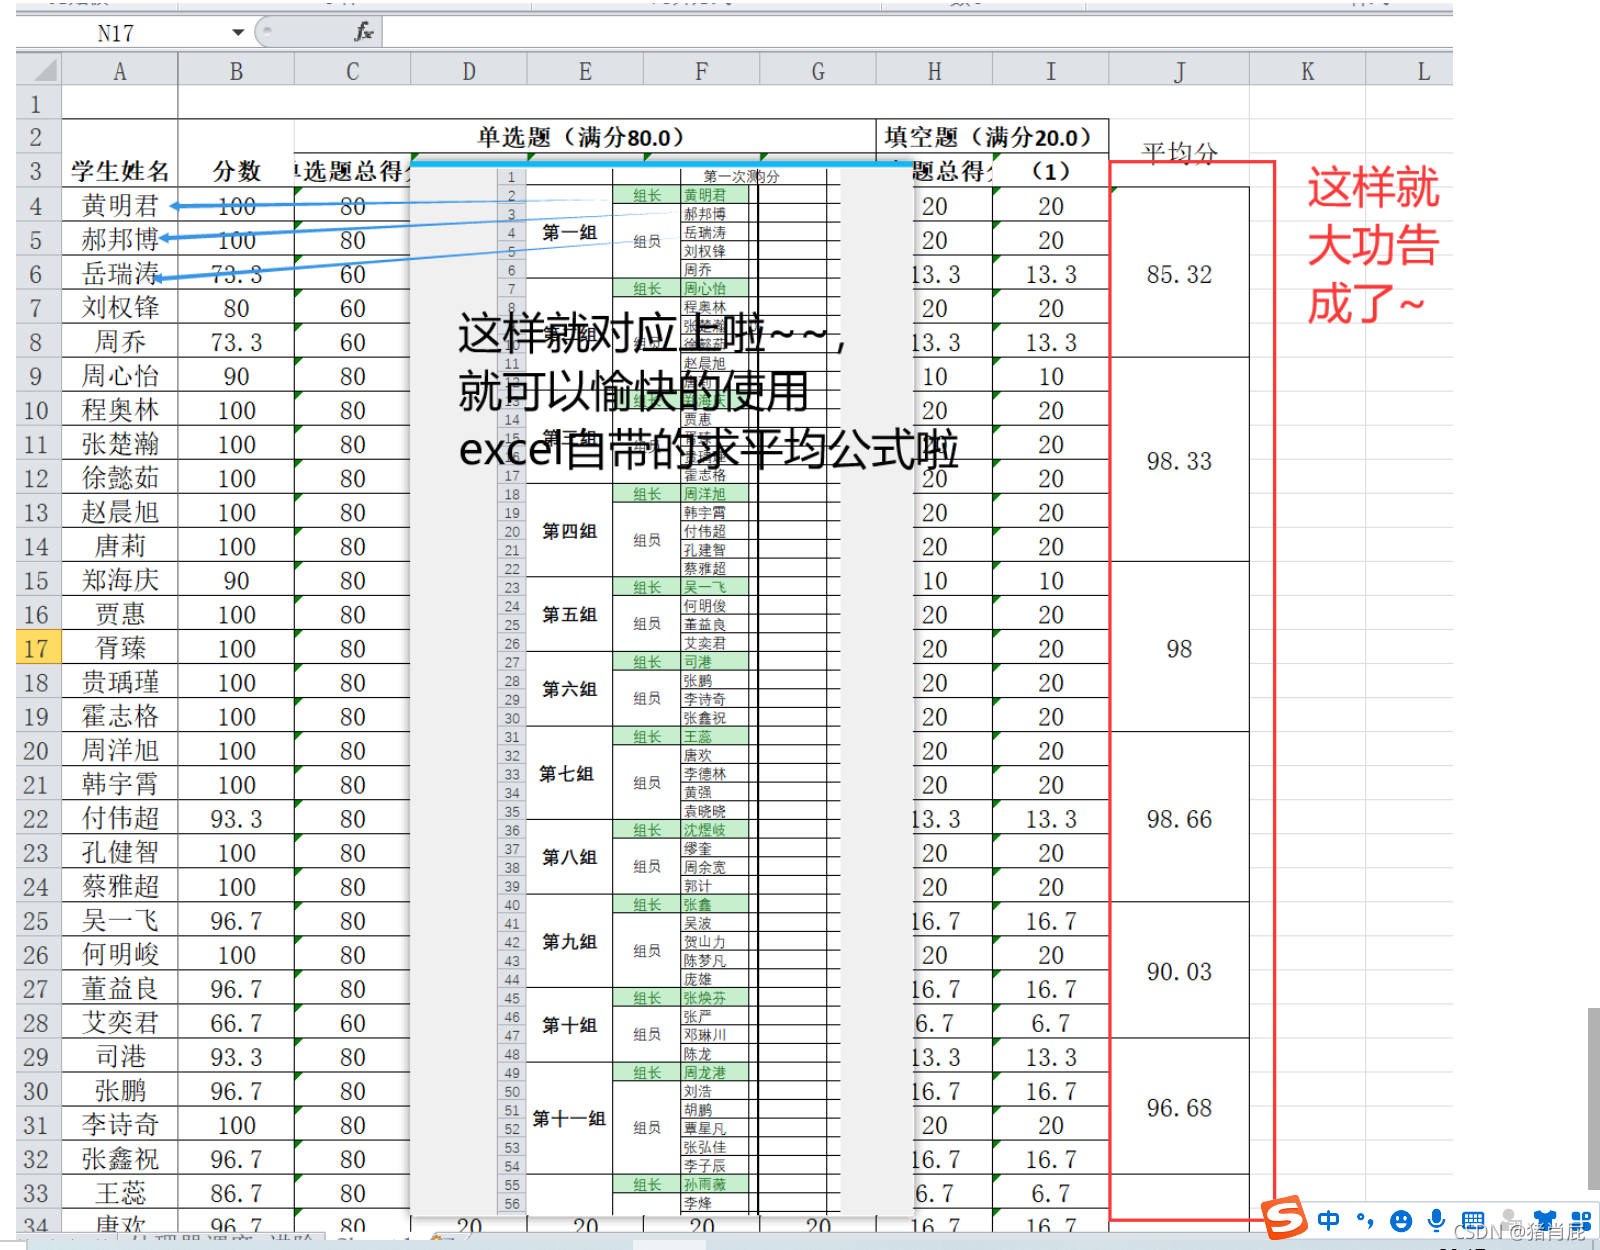Start Sogou voice input microphone

pos(1436,1220)
